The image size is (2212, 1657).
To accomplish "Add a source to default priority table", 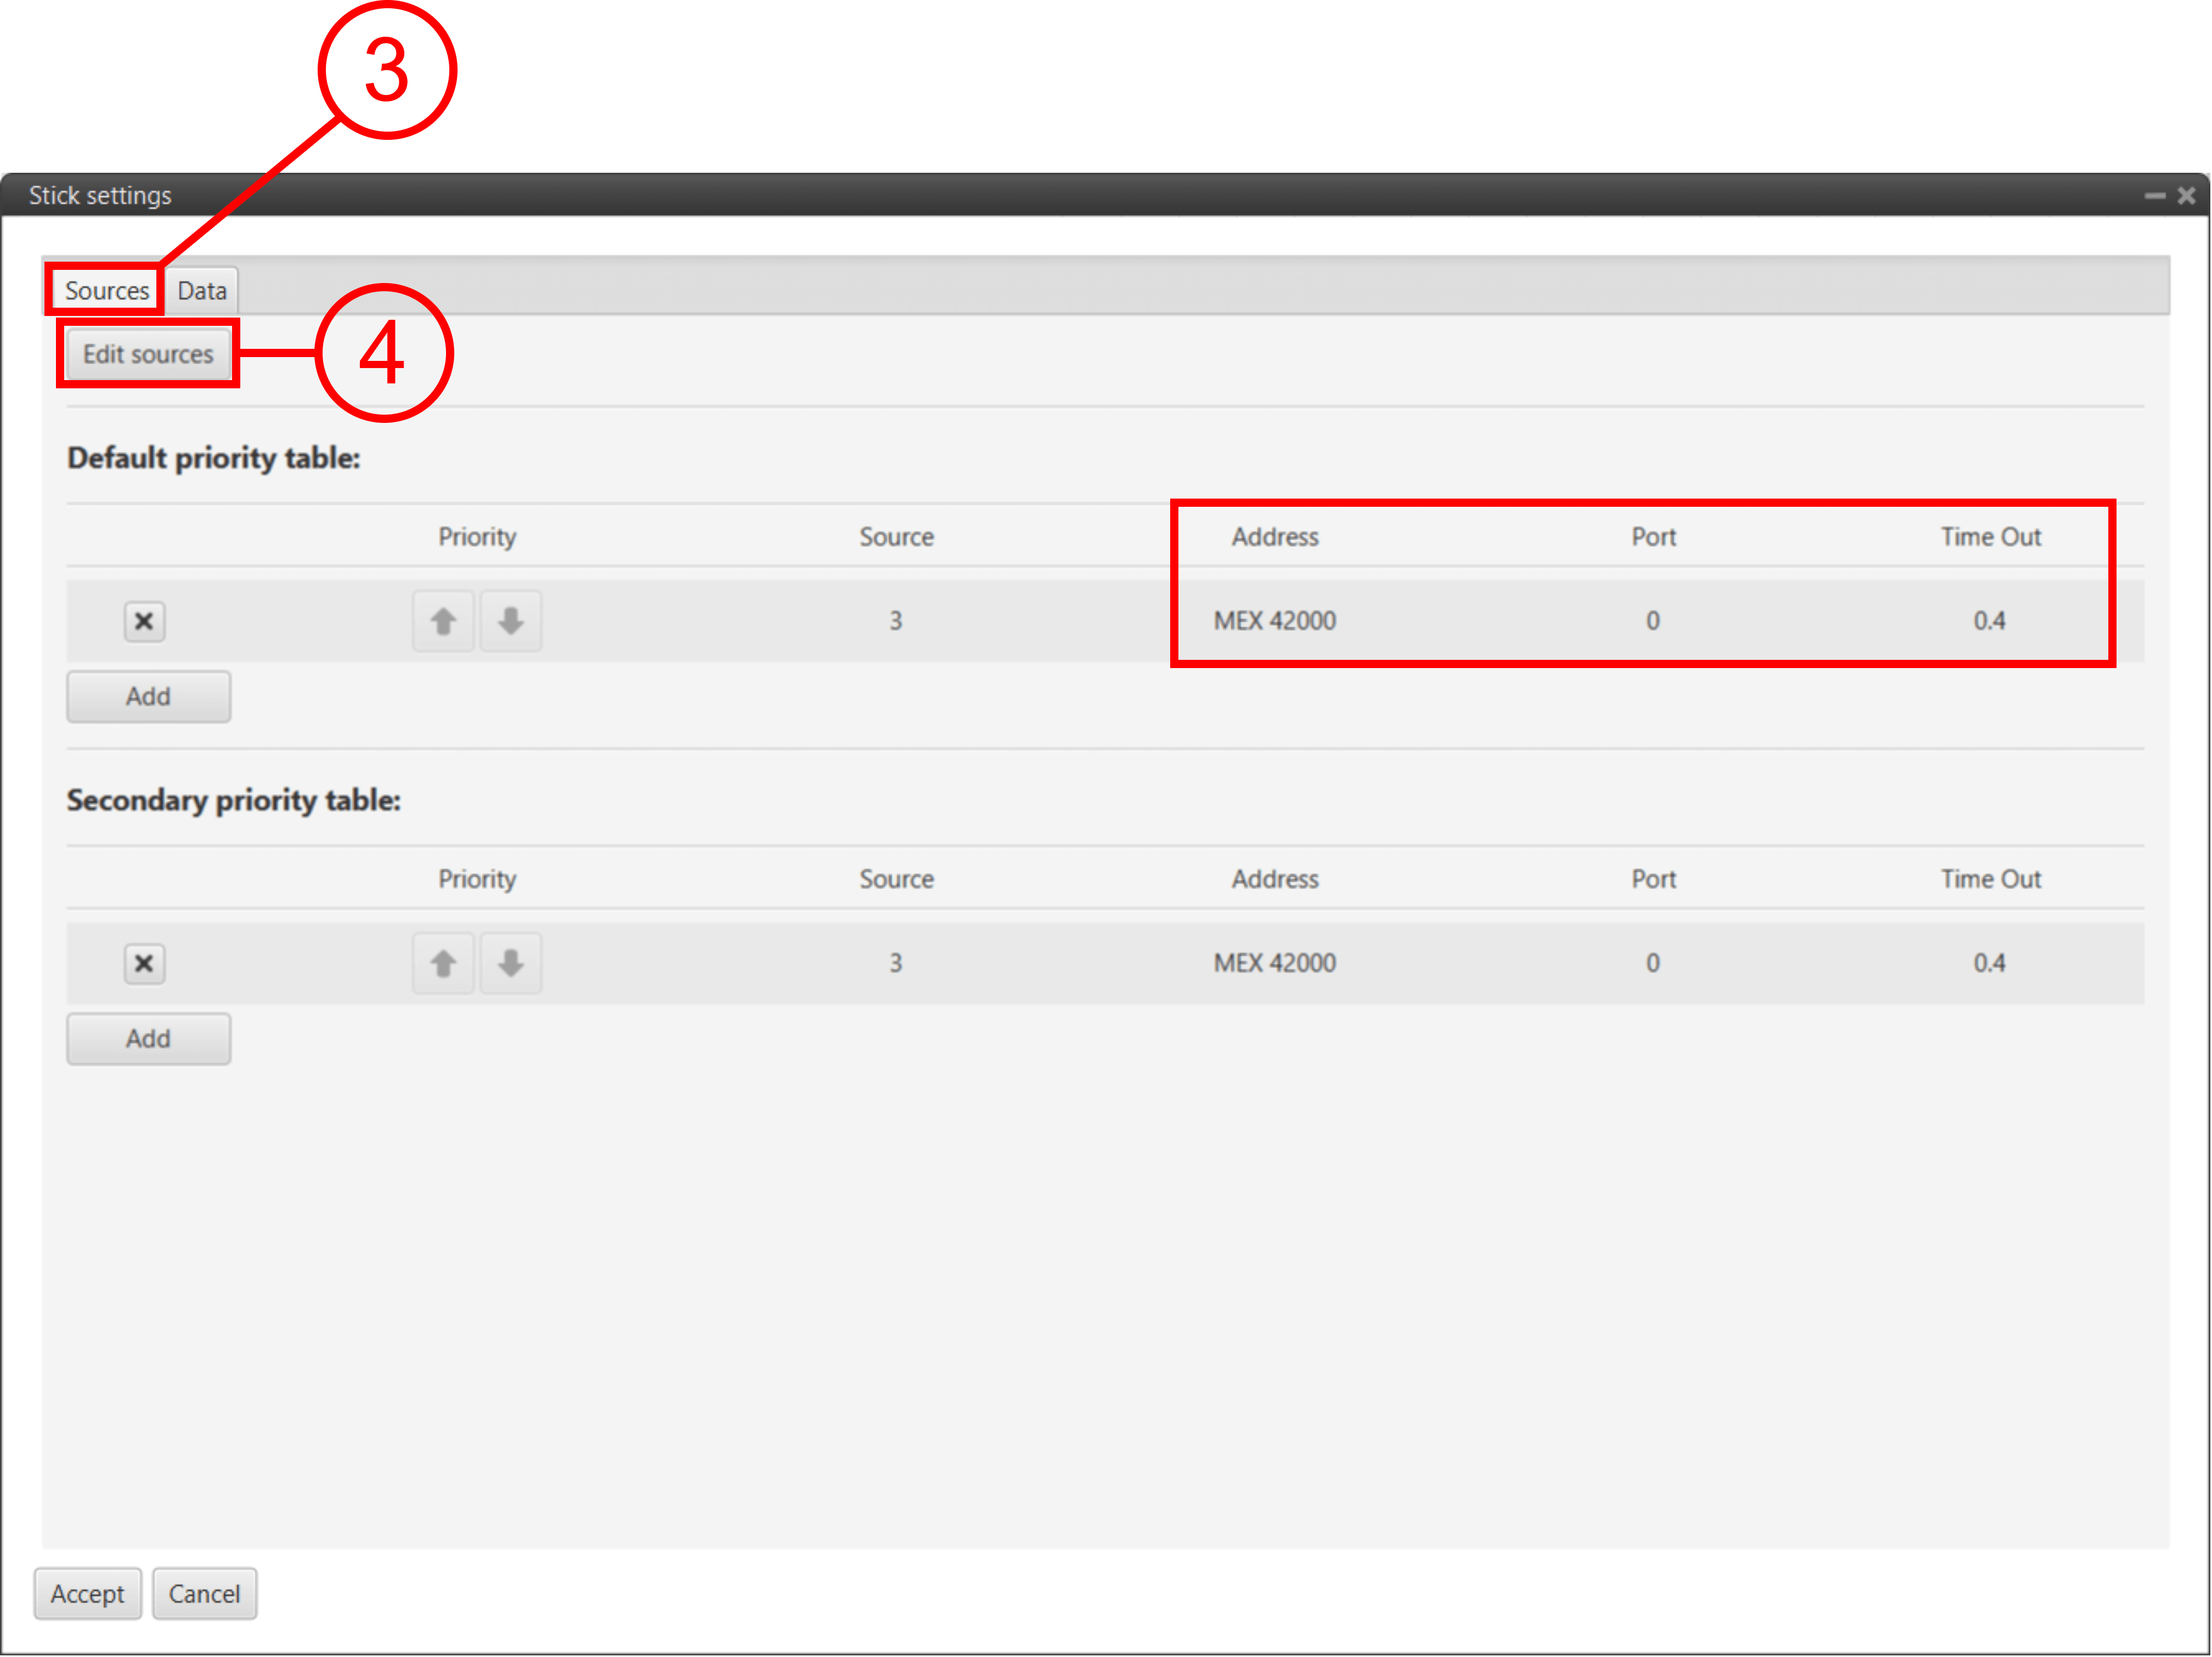I will 148,696.
